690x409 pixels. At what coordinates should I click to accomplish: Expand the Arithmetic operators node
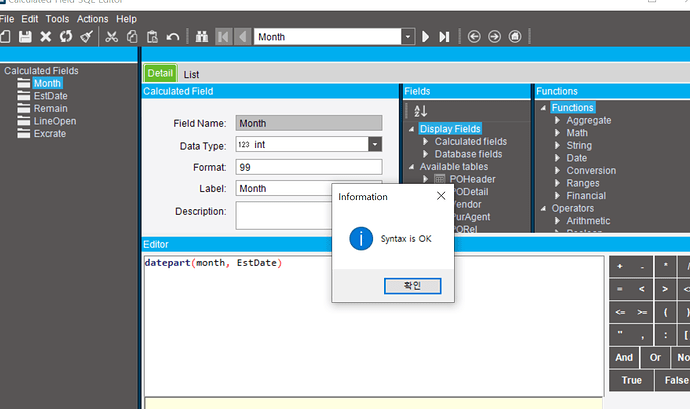tap(558, 221)
